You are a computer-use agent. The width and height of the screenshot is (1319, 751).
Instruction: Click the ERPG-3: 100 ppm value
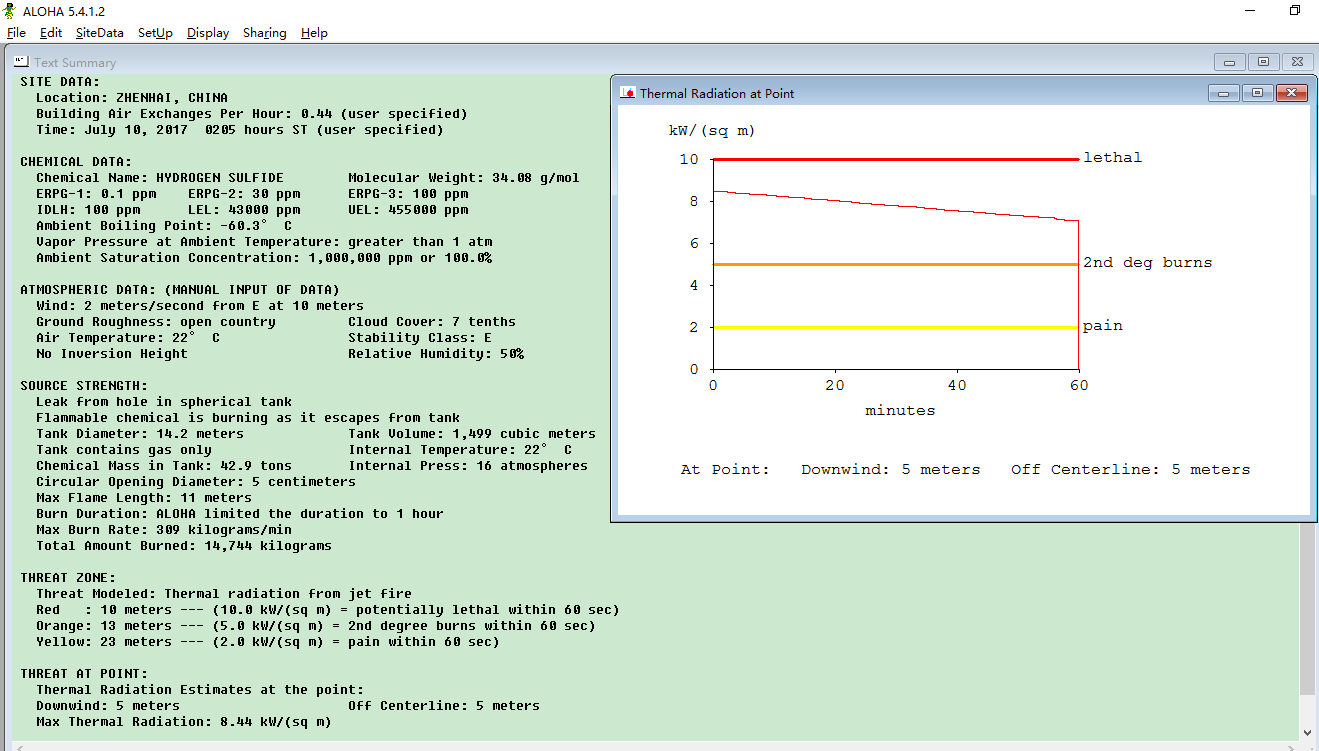click(408, 194)
